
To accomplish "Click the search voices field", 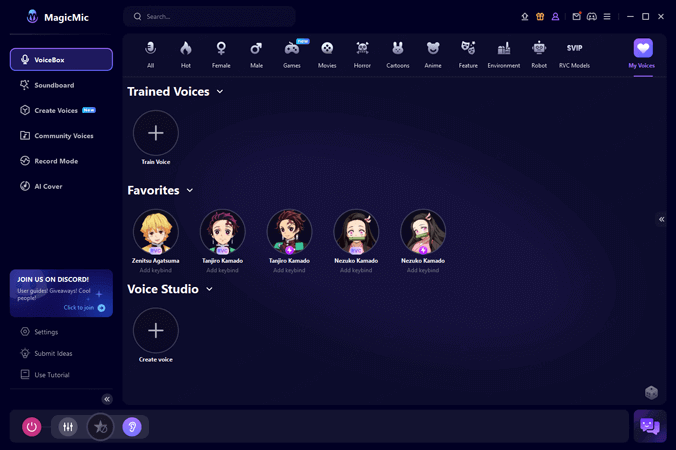I will 209,16.
